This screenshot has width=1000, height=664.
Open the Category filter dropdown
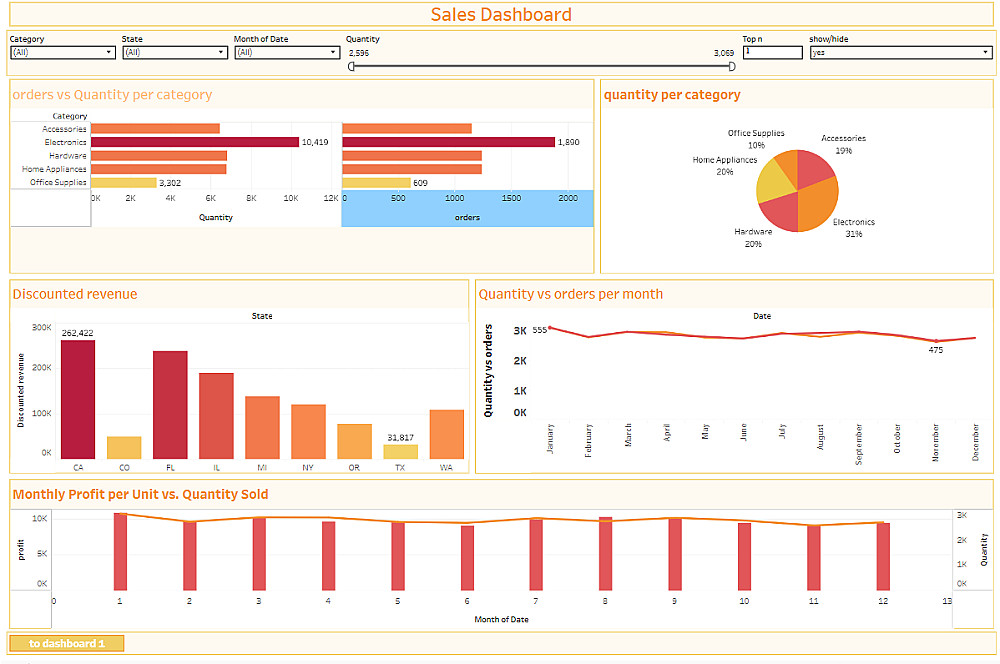click(x=62, y=52)
